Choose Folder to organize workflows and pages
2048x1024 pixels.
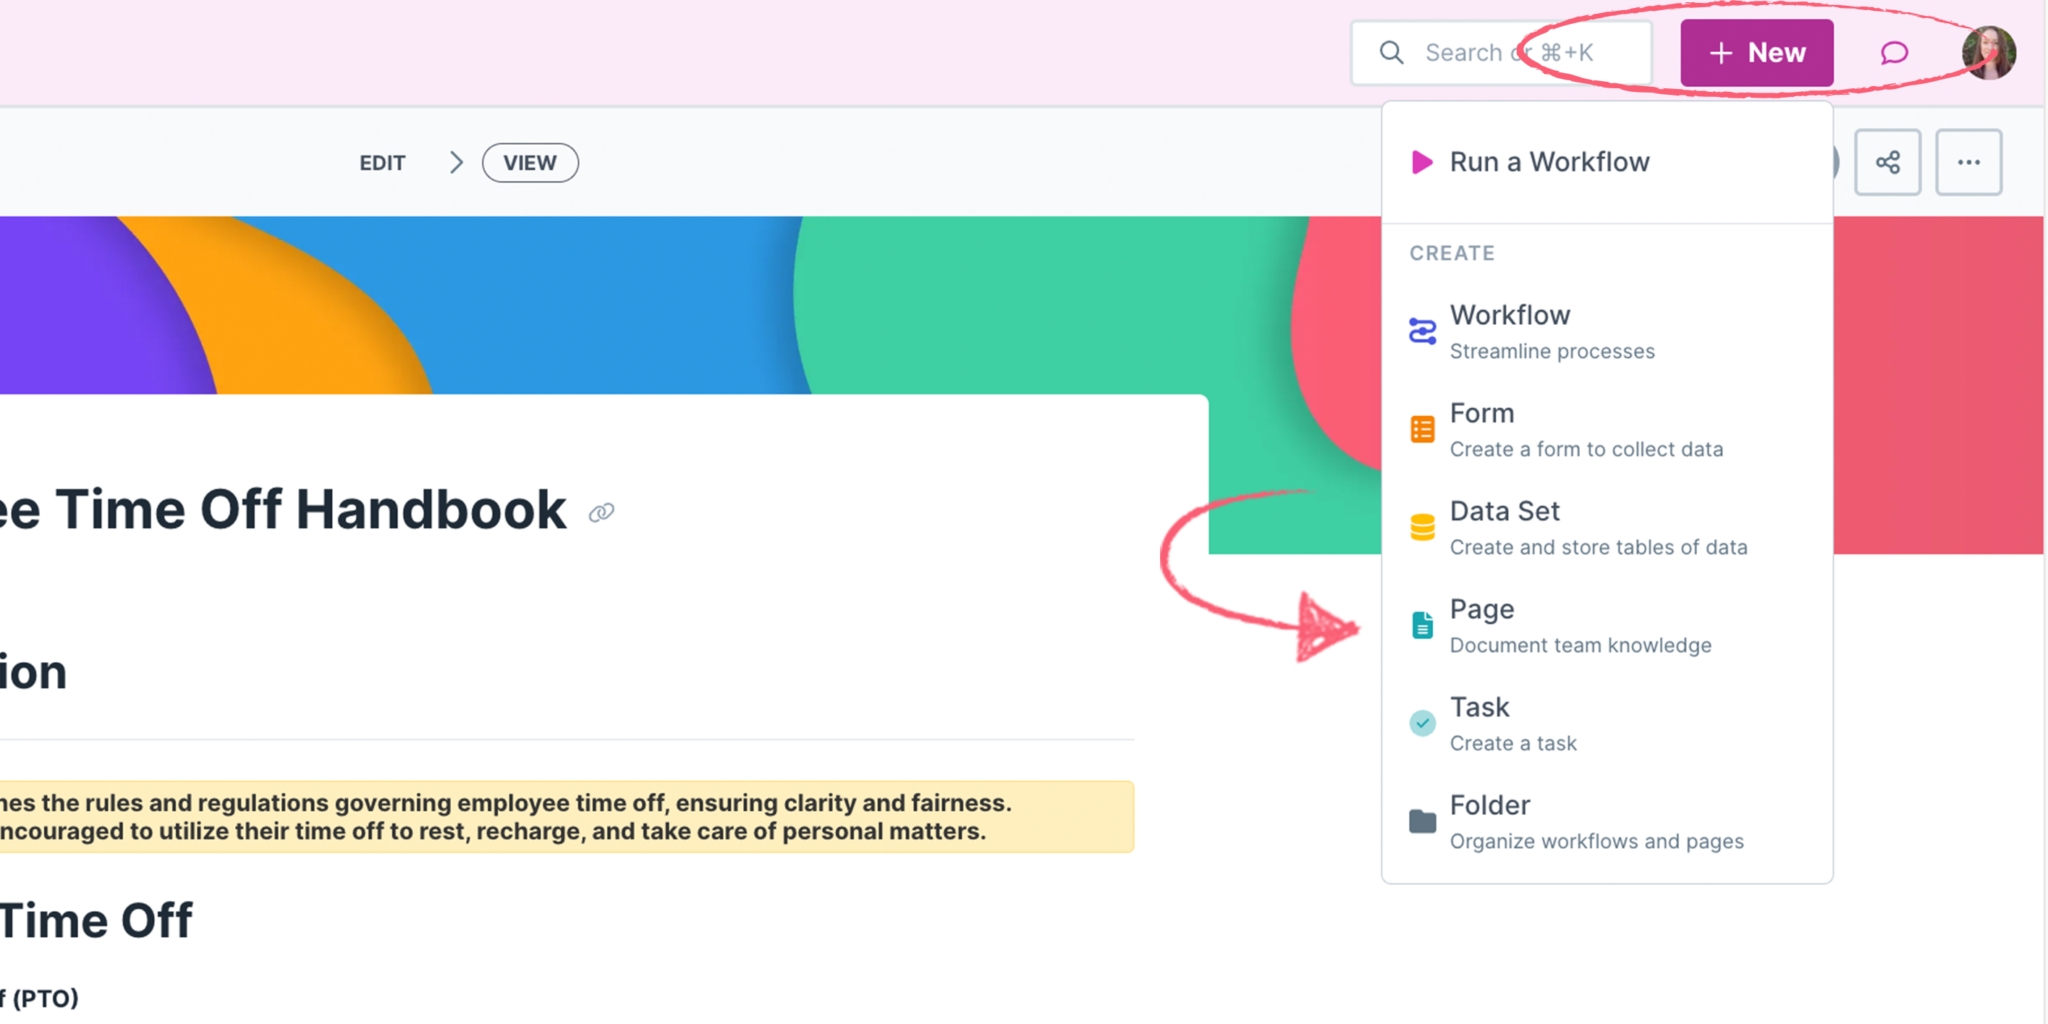coord(1607,822)
